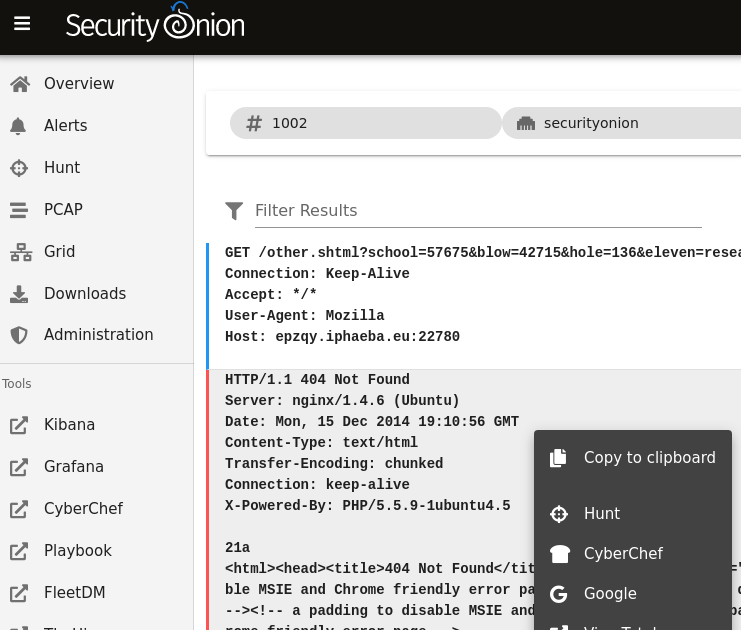Click the User-Agent: Mozilla line
741x630 pixels.
[304, 316]
